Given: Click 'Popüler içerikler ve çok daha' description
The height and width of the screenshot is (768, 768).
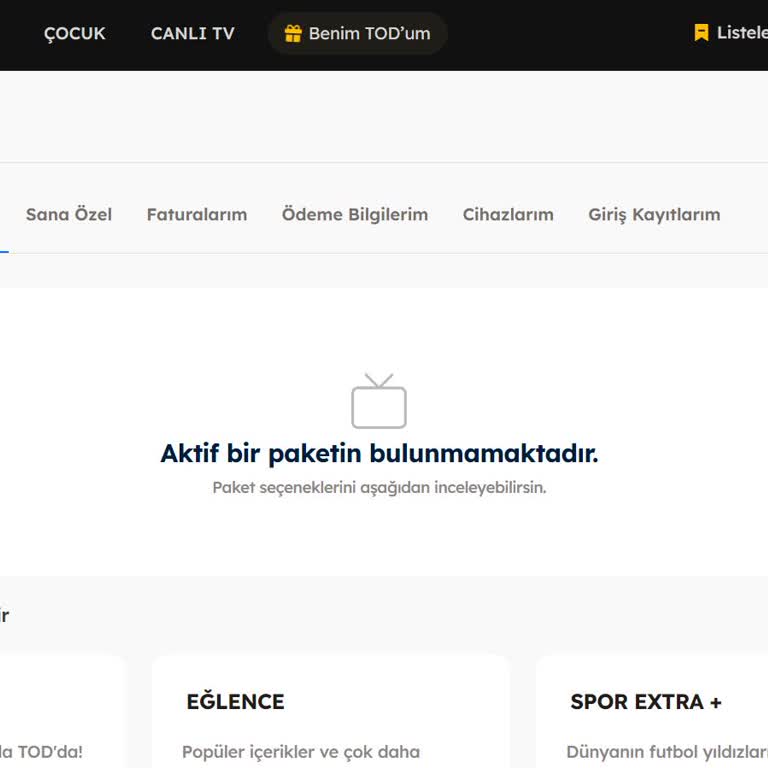Looking at the screenshot, I should click(x=301, y=752).
